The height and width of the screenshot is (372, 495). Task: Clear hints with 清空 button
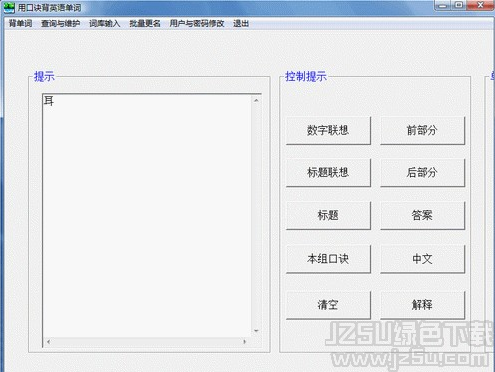328,305
